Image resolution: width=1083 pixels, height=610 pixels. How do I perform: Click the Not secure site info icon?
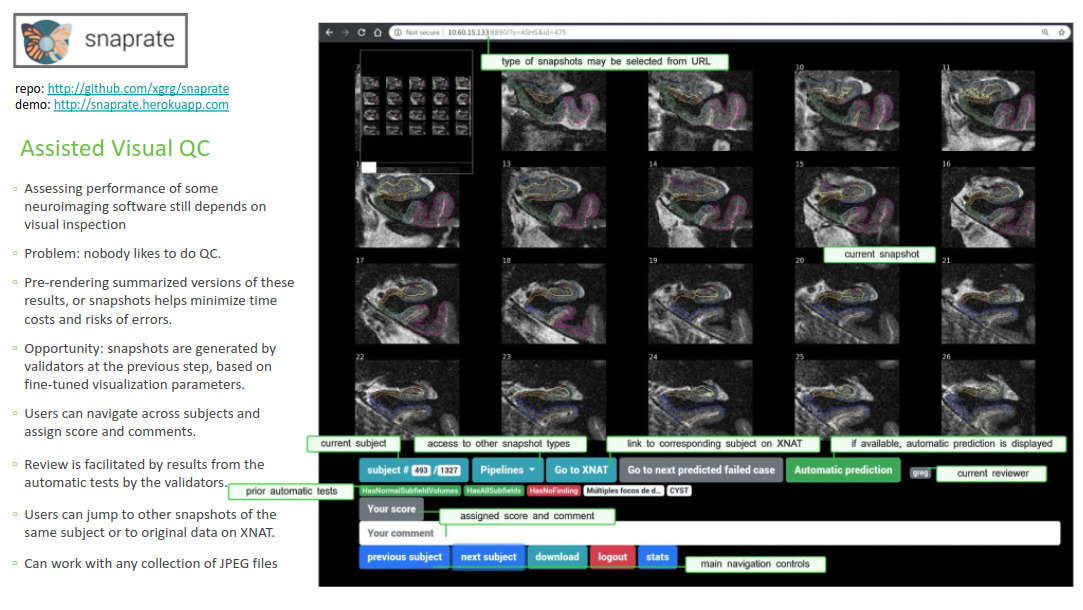pos(398,32)
